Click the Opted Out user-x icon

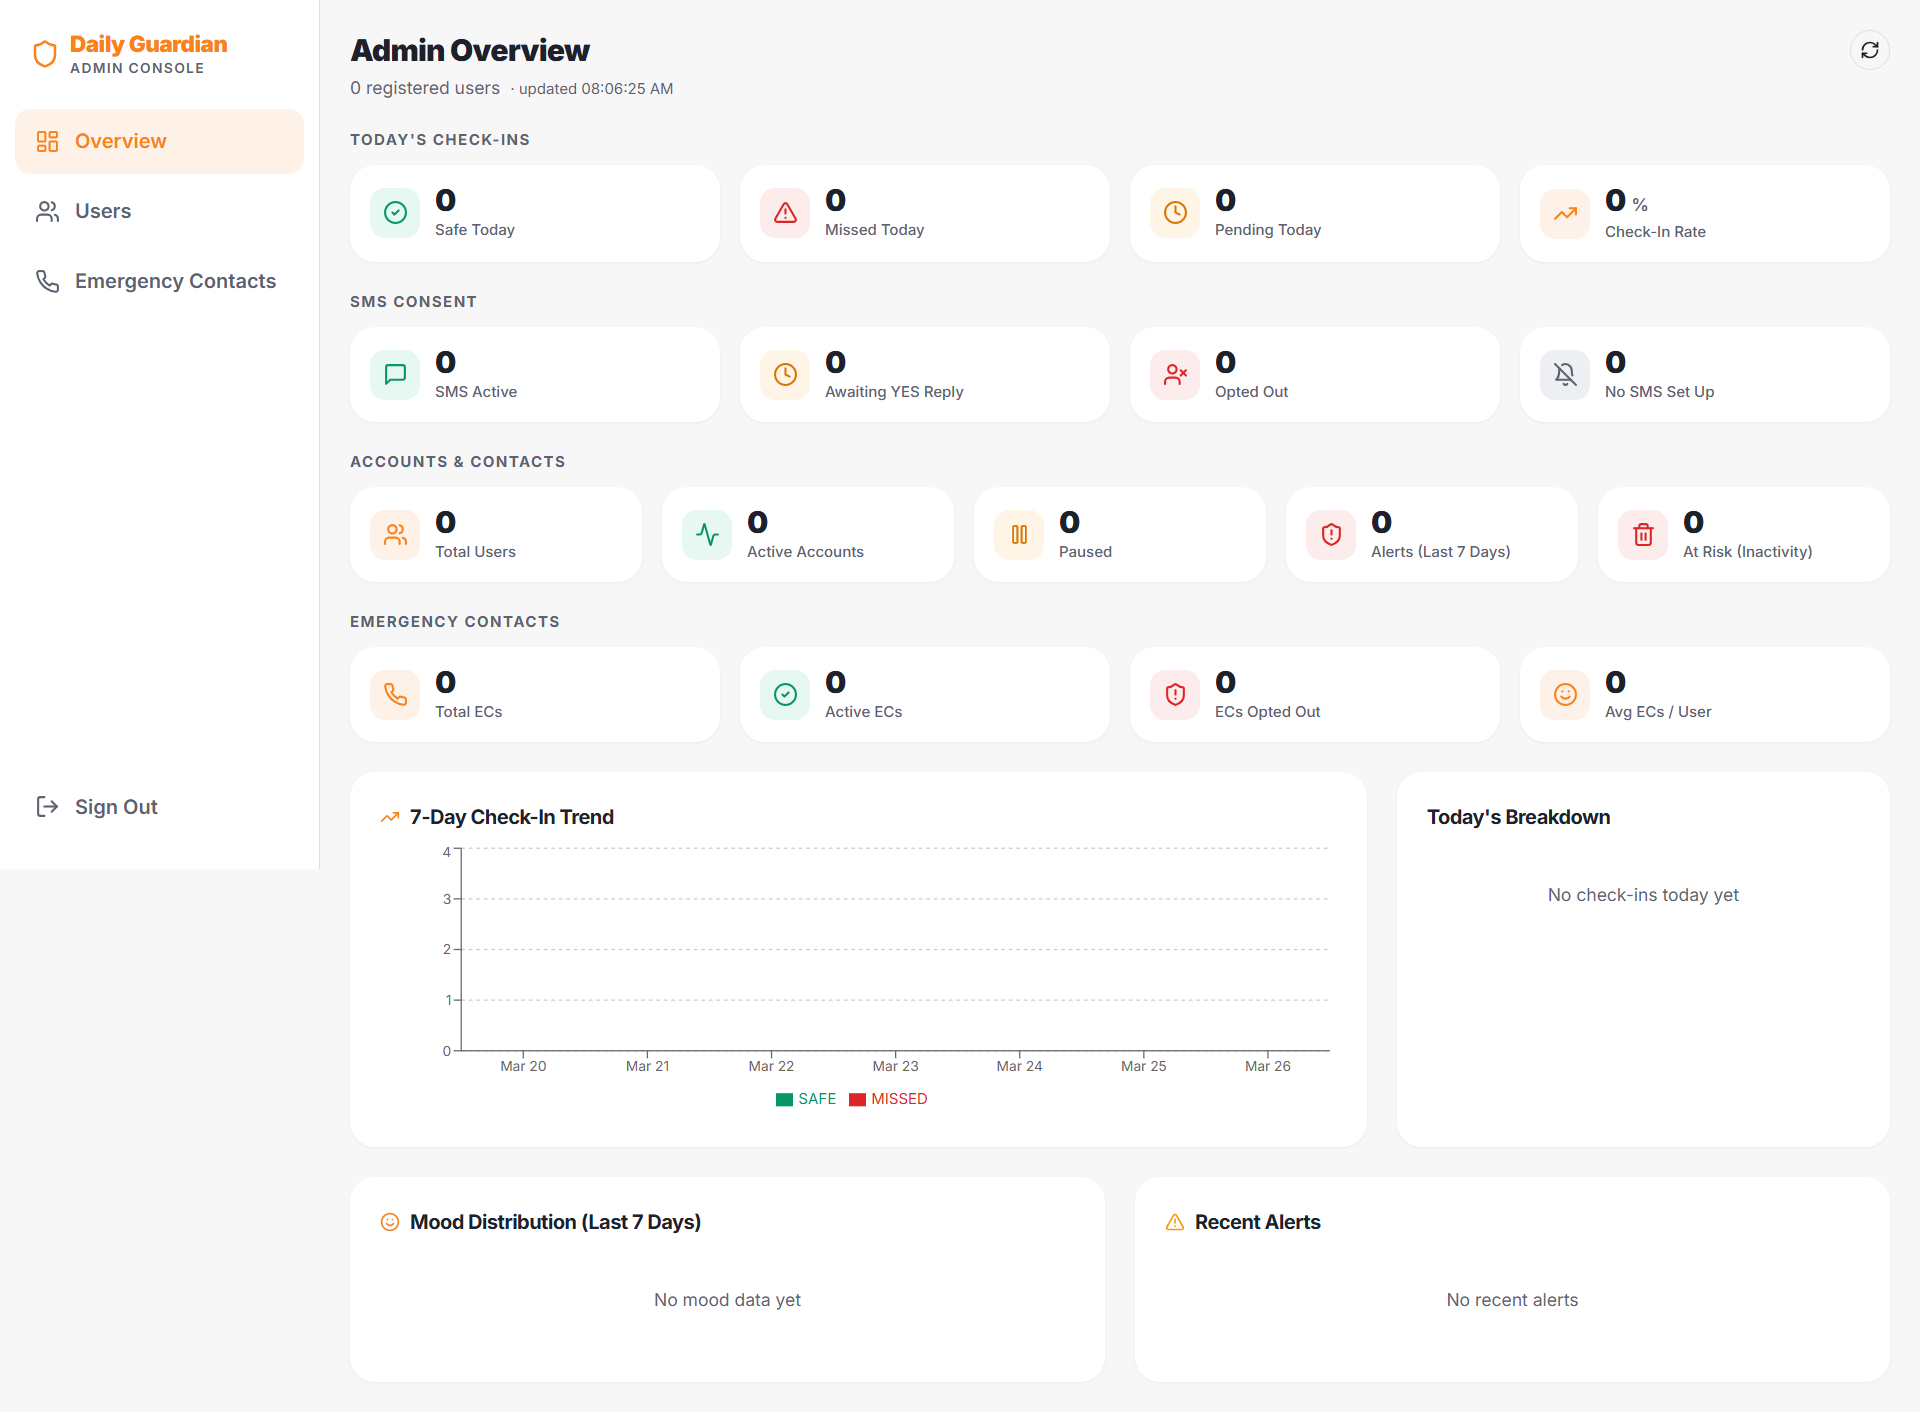(1175, 374)
